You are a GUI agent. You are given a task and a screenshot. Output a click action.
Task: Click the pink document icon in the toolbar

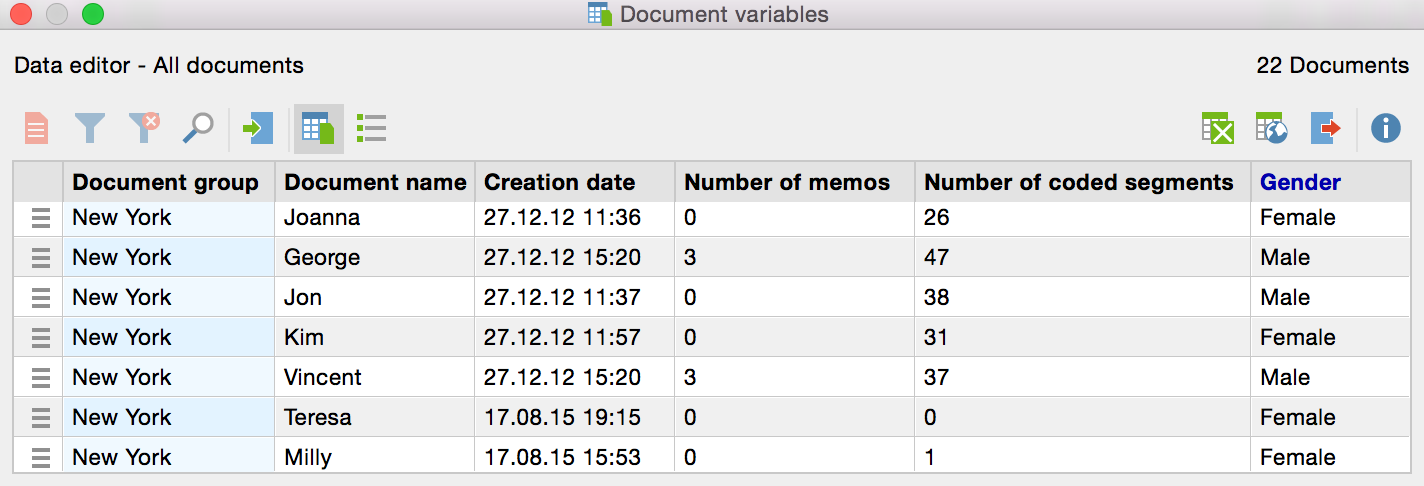(x=36, y=128)
